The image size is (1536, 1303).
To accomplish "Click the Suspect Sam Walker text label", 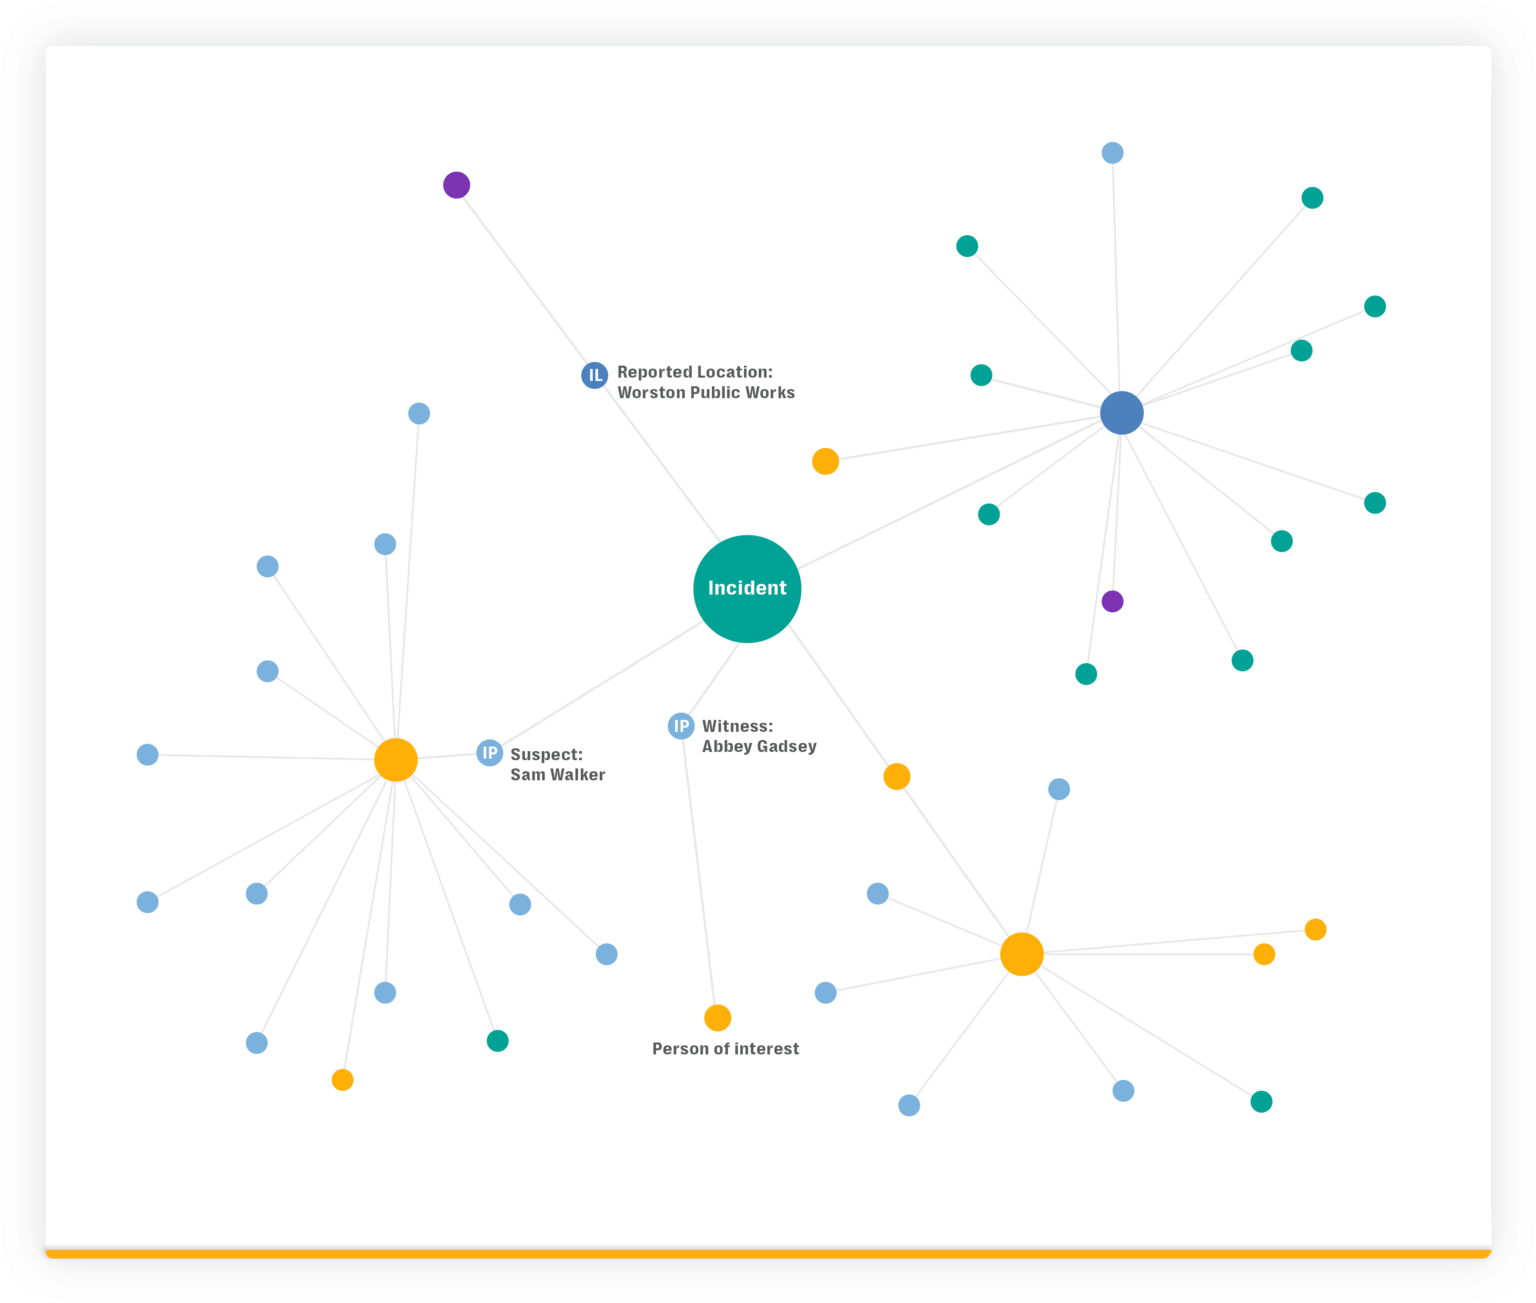I will tap(557, 764).
